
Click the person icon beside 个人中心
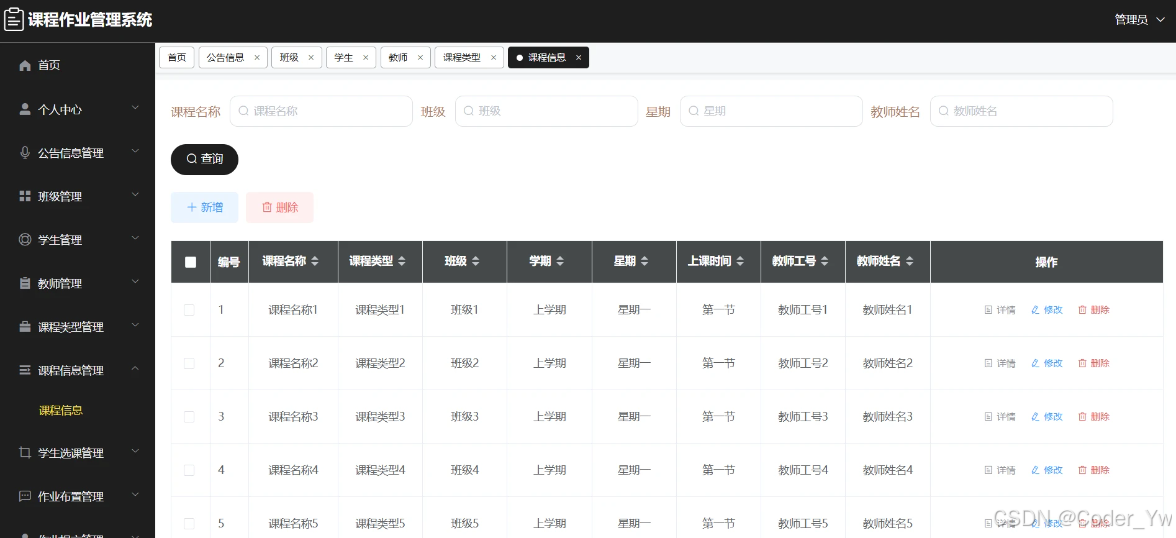click(x=25, y=110)
